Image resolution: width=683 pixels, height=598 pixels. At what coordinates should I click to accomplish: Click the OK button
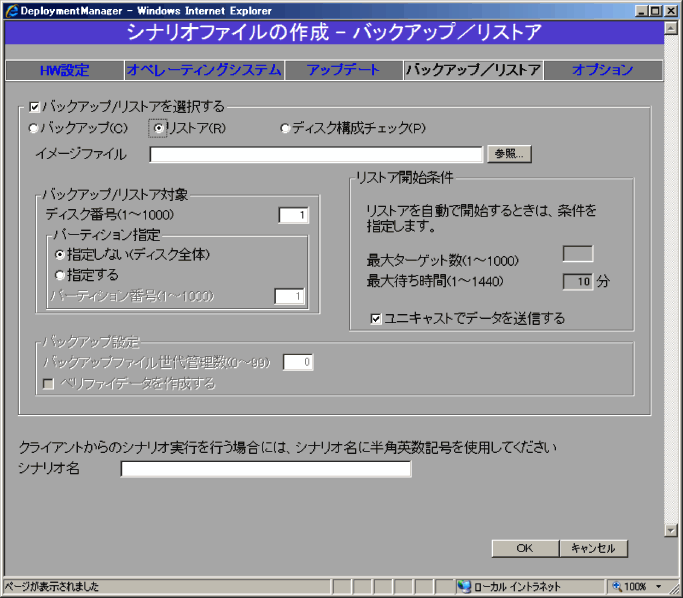tap(525, 548)
